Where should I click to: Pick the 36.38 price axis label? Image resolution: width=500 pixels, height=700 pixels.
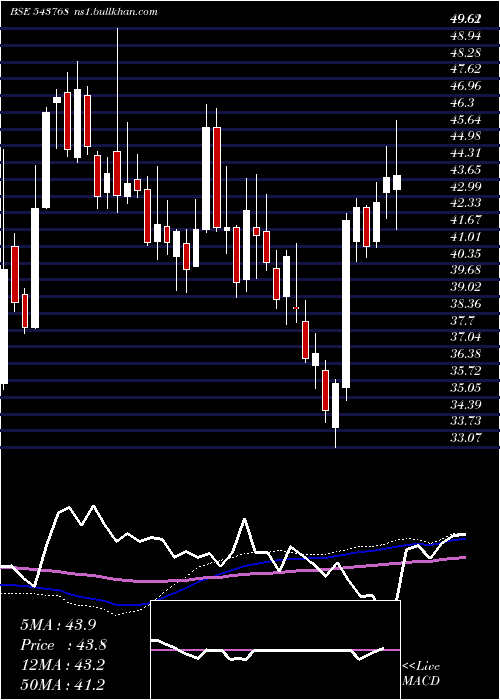click(465, 354)
